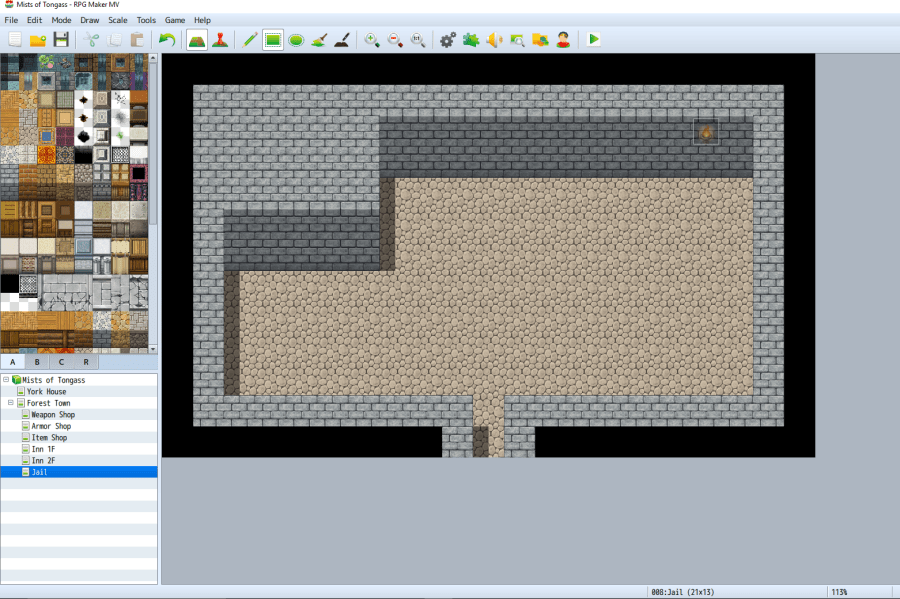Switch to Event editing mode
This screenshot has width=900, height=599.
click(220, 40)
